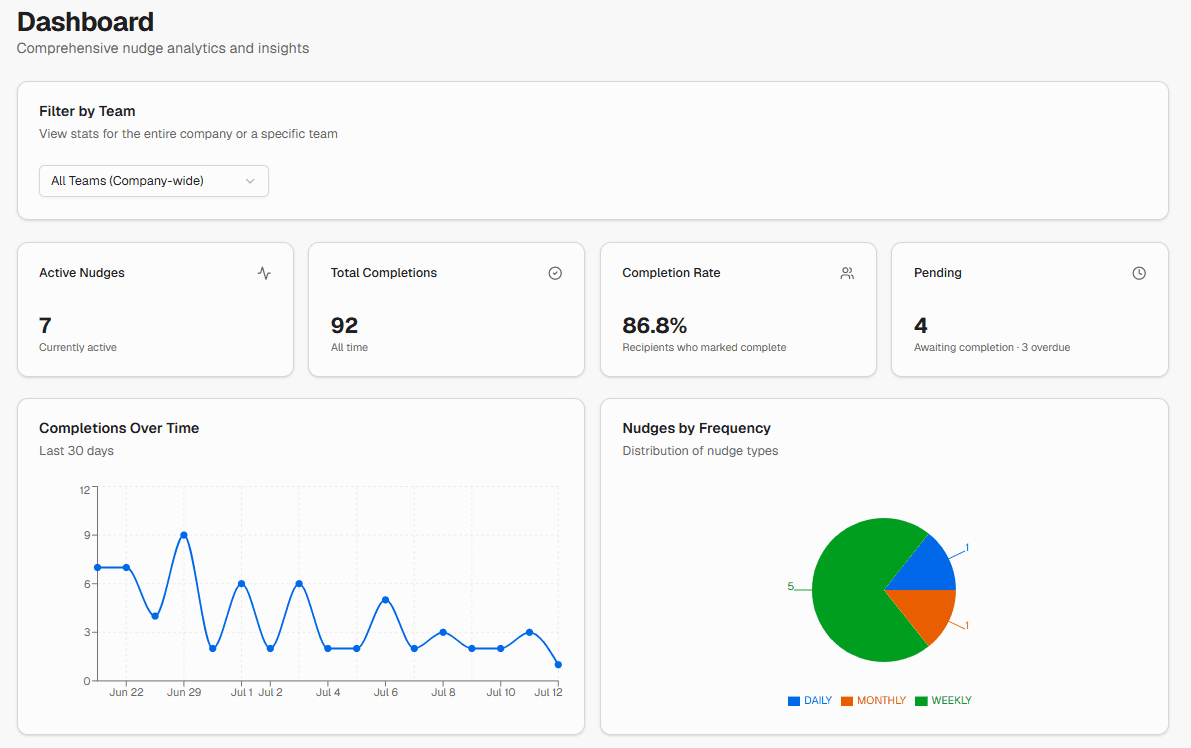Screen dimensions: 1191x748
Task: Click the 'All time' caption
Action: tap(349, 347)
